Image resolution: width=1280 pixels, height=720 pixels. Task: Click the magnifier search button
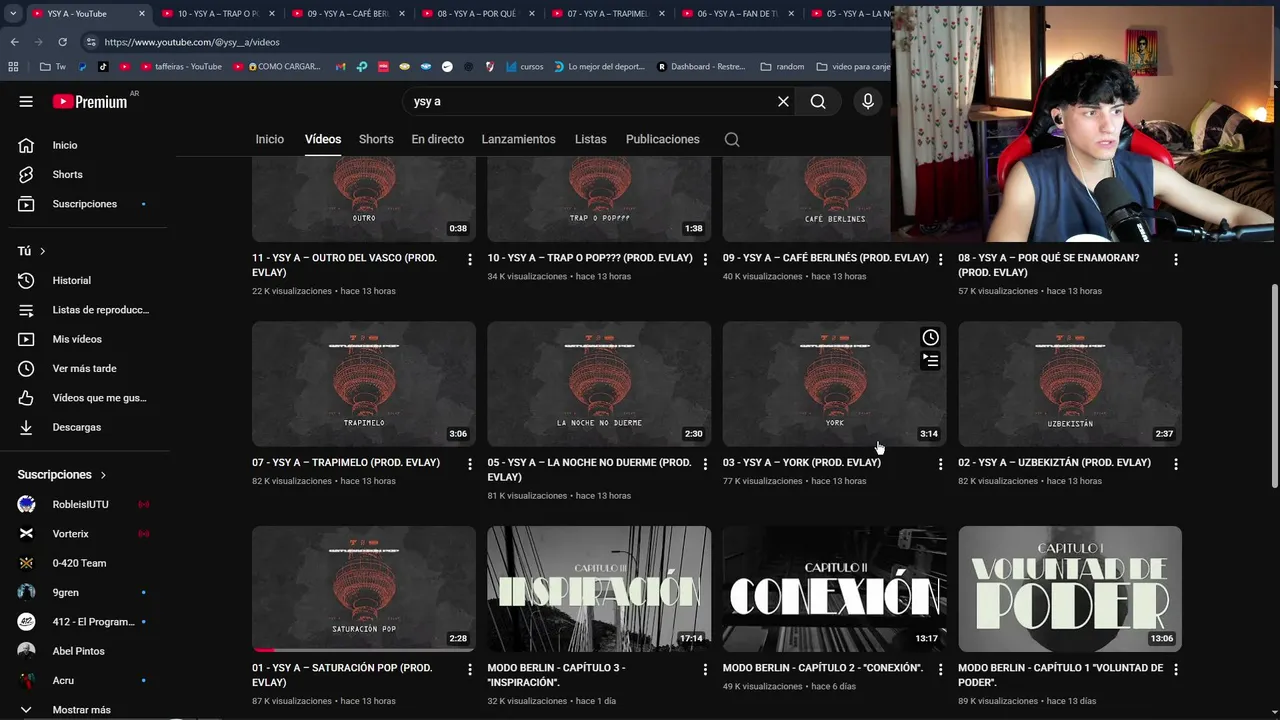[818, 101]
